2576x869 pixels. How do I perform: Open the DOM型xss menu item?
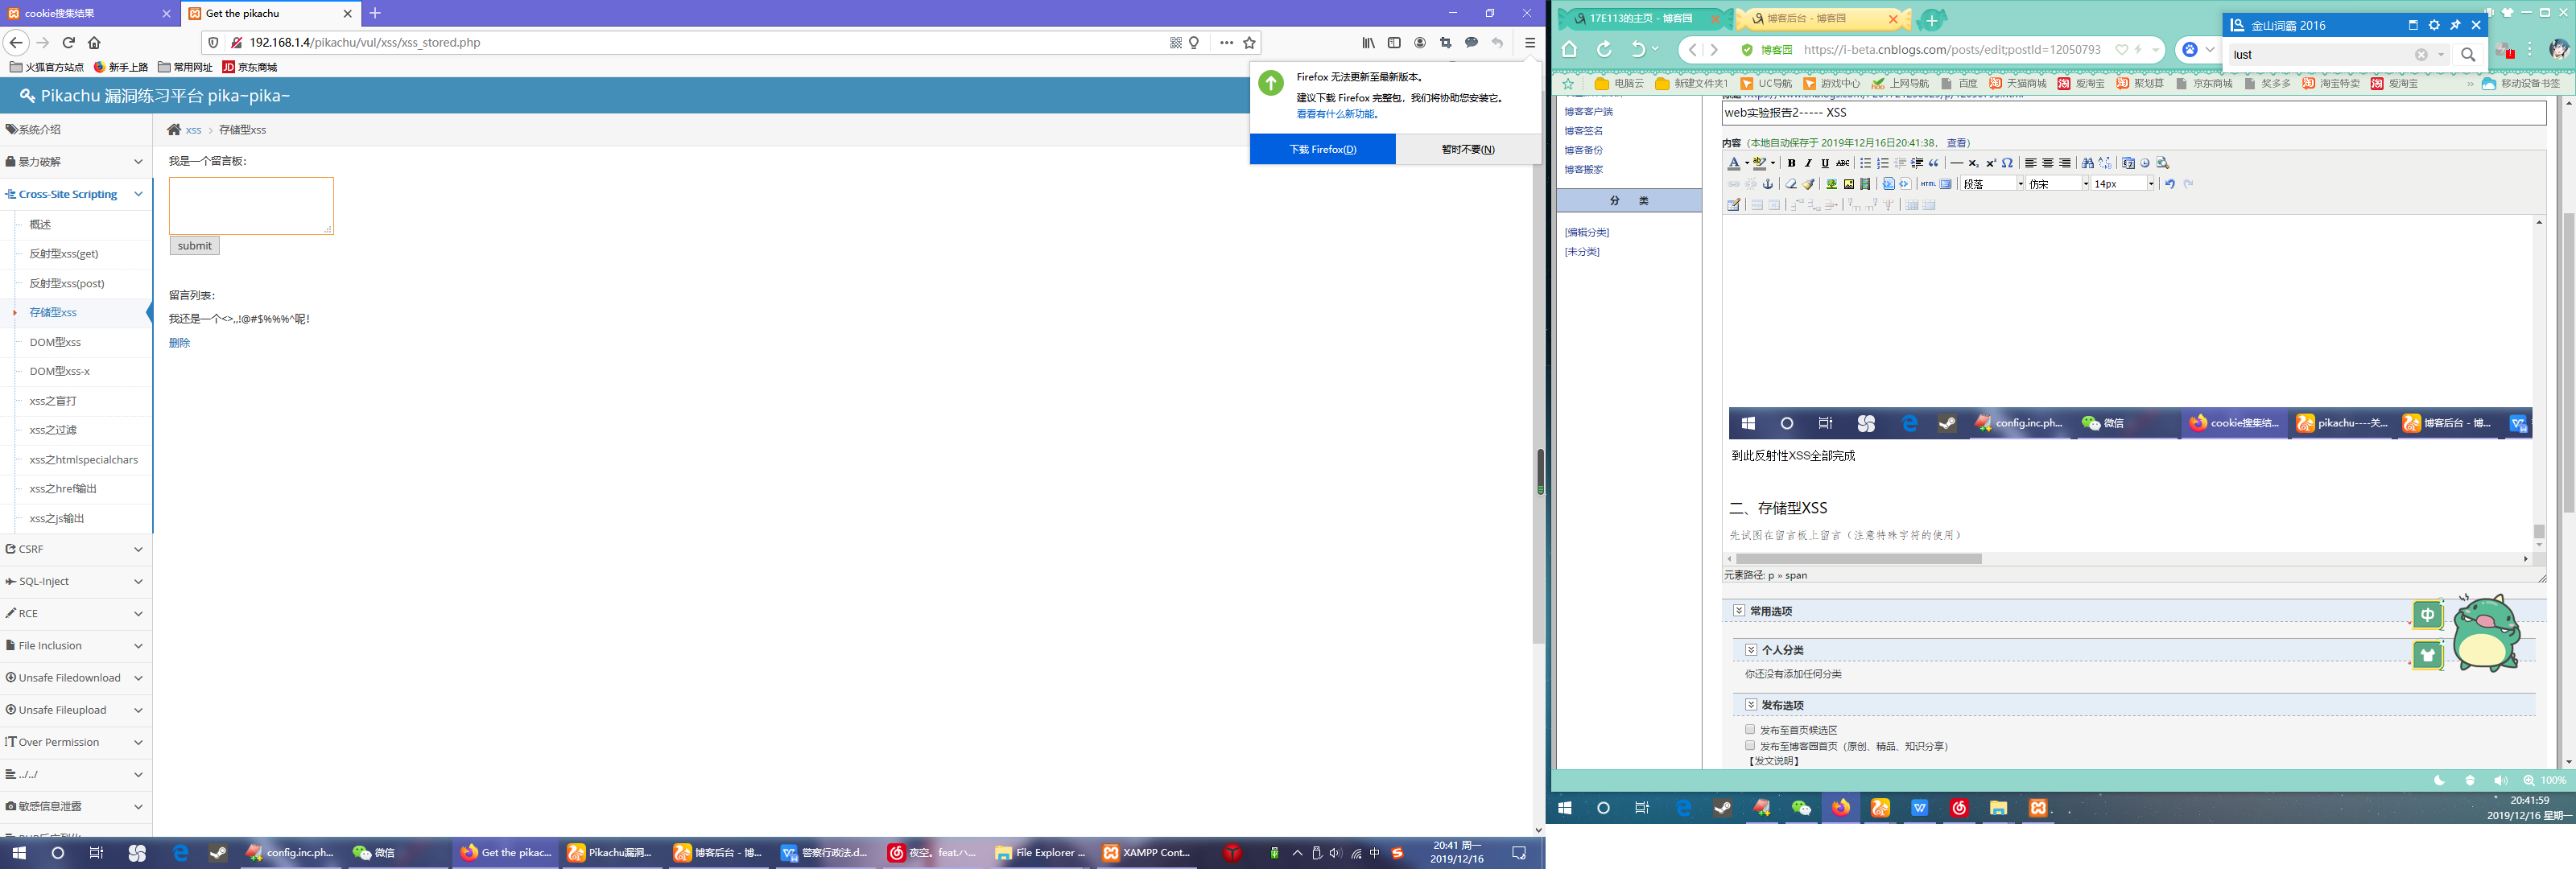pos(55,342)
